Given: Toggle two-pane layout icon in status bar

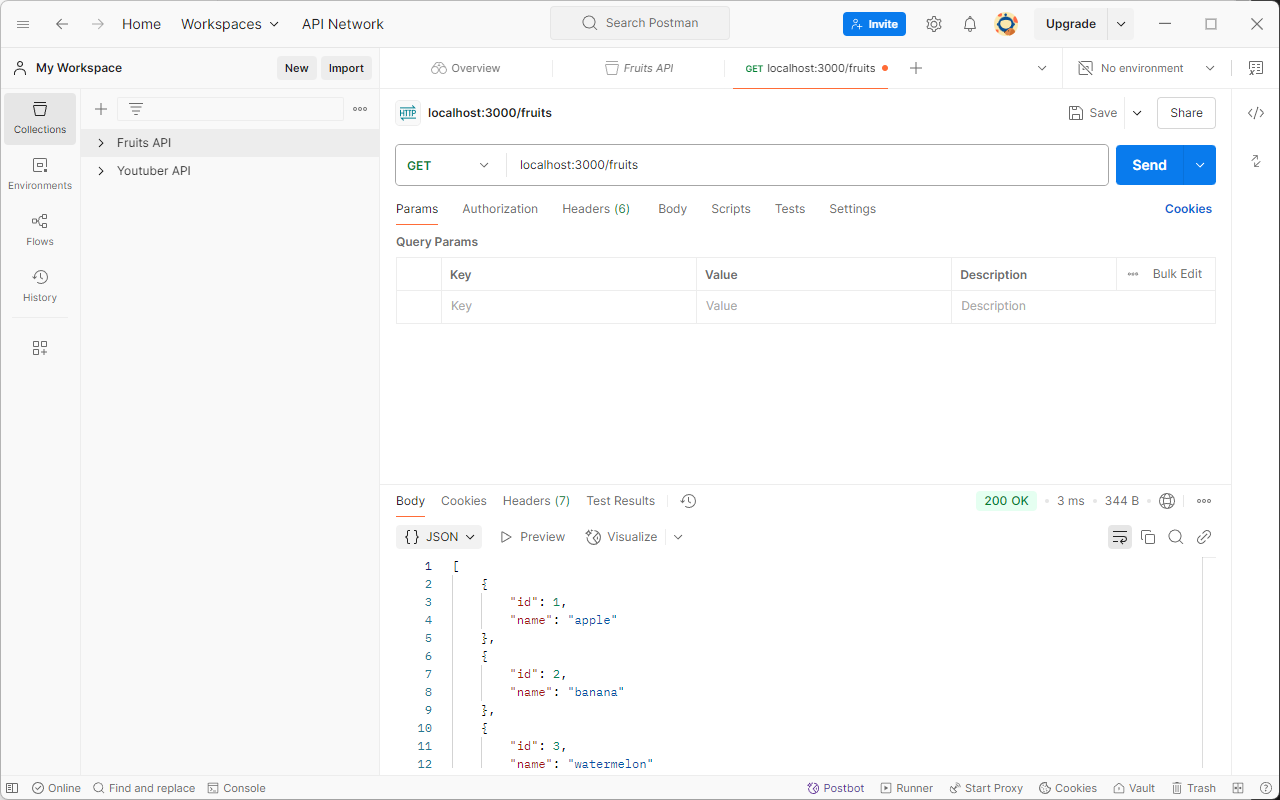Looking at the screenshot, I should pyautogui.click(x=1238, y=788).
